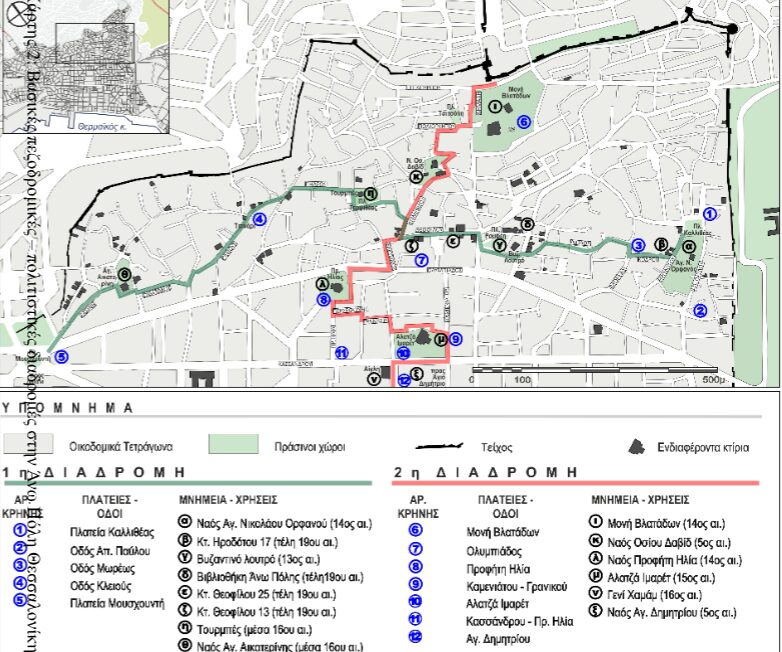782x652 pixels.
Task: Click the Πλατεία Καλλιθέας legend entry
Action: [x=110, y=532]
